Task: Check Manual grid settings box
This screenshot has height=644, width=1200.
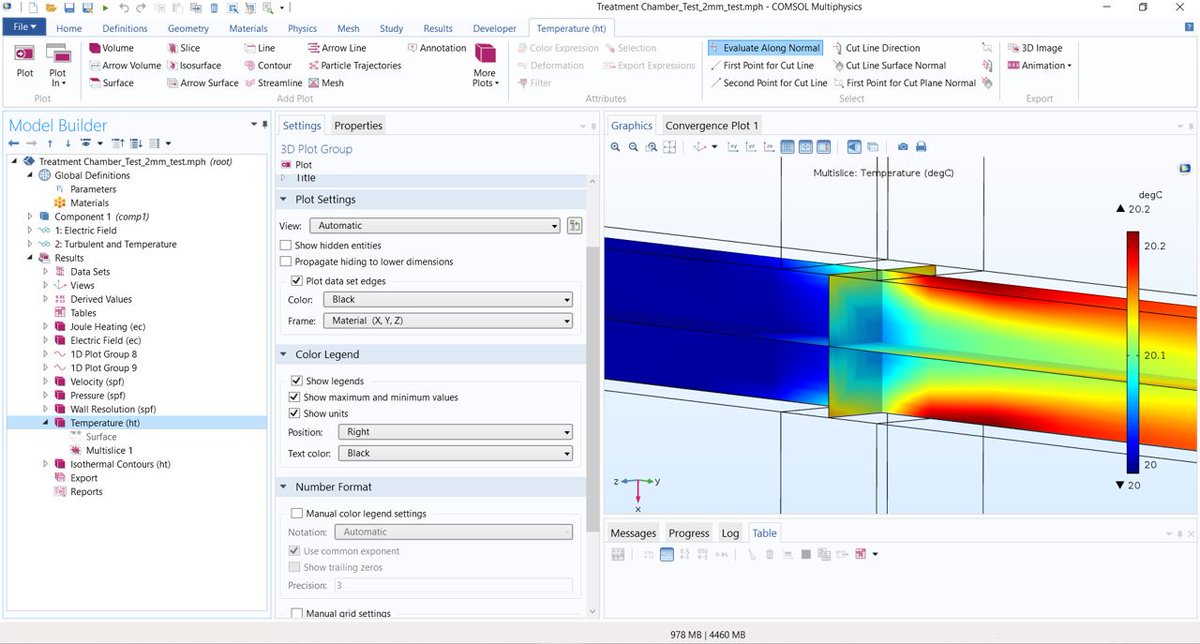Action: (x=296, y=613)
